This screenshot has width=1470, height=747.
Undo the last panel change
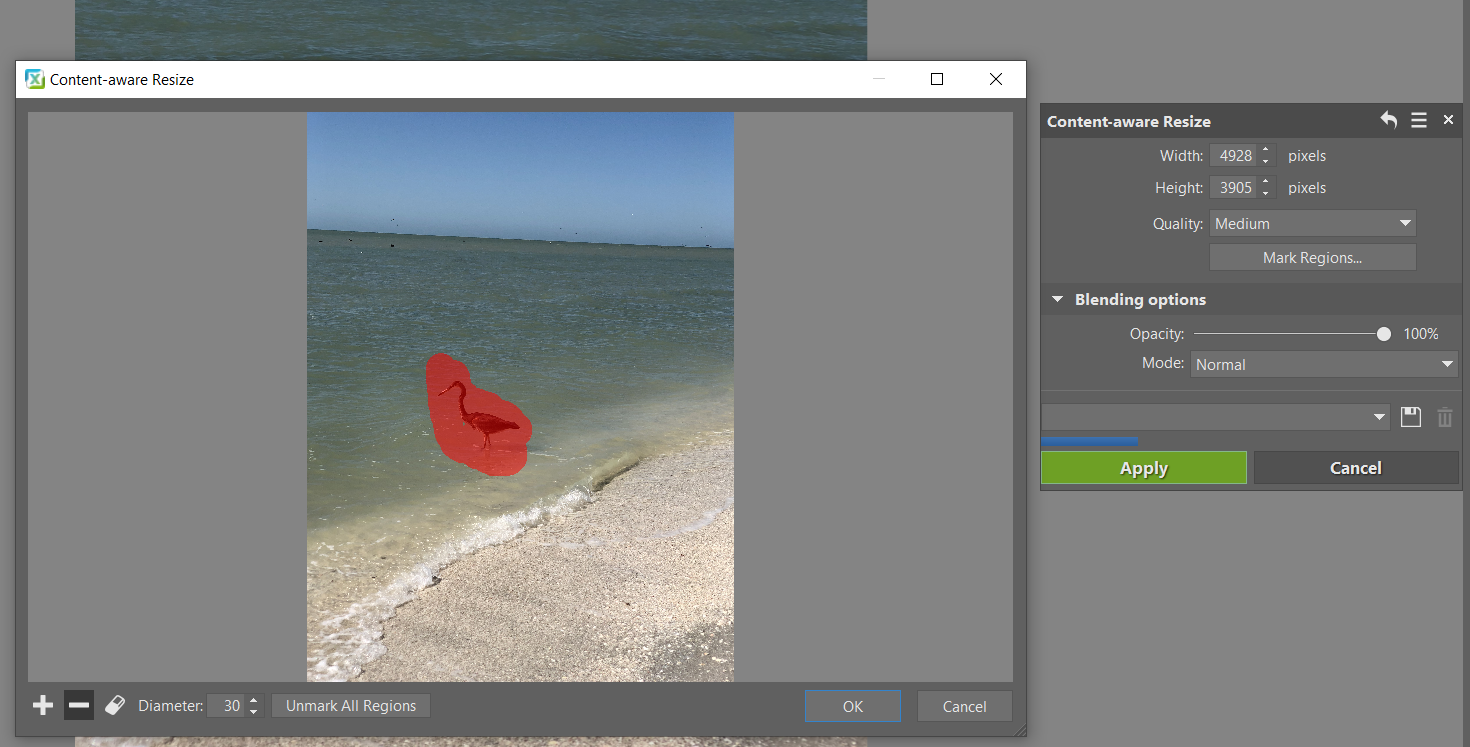click(x=1388, y=120)
